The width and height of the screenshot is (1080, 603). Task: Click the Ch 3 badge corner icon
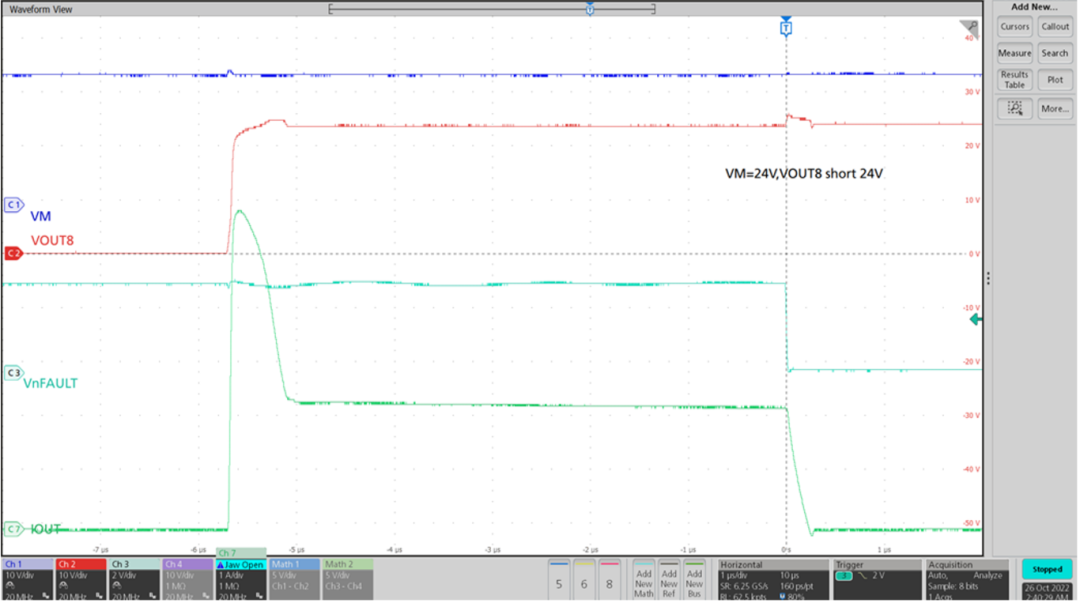153,595
